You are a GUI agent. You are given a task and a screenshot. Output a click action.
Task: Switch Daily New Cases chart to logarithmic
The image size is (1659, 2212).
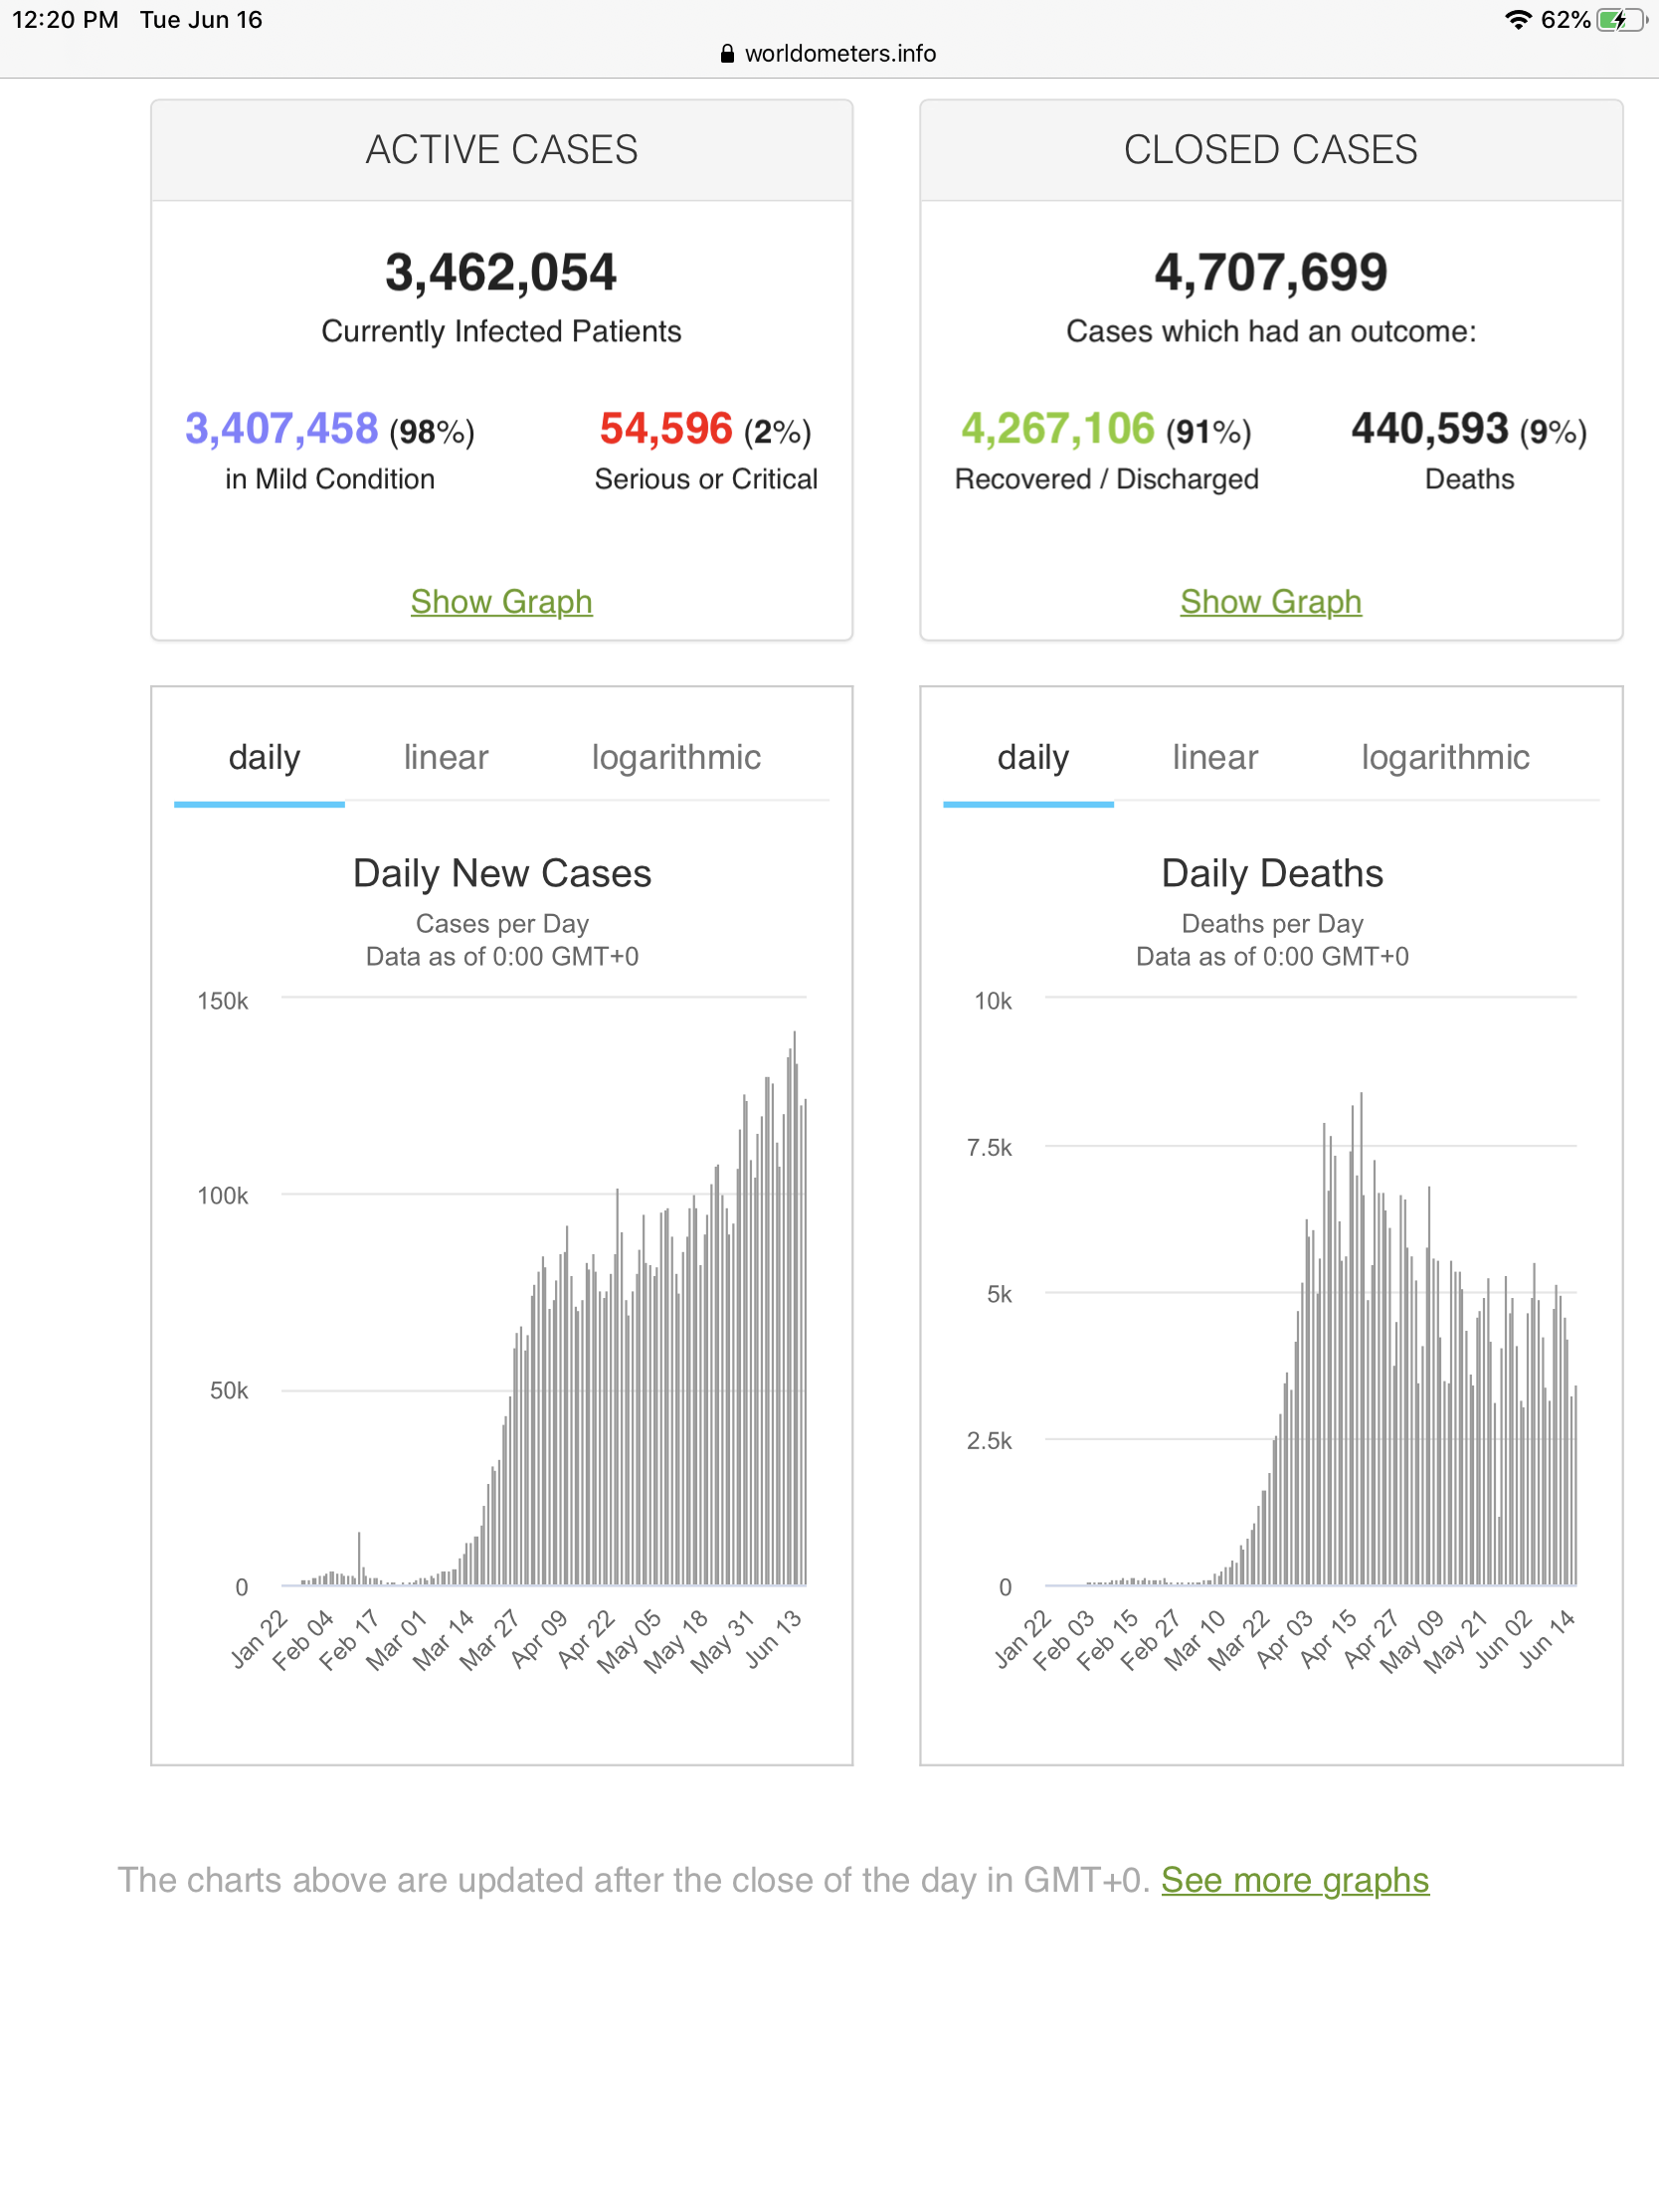coord(676,758)
